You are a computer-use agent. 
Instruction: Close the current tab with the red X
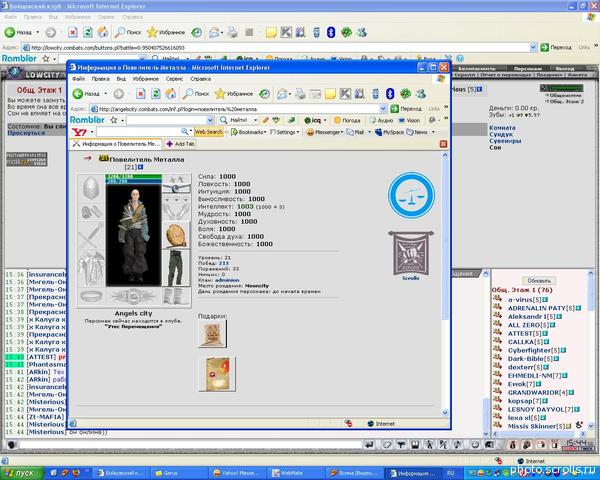[x=443, y=144]
